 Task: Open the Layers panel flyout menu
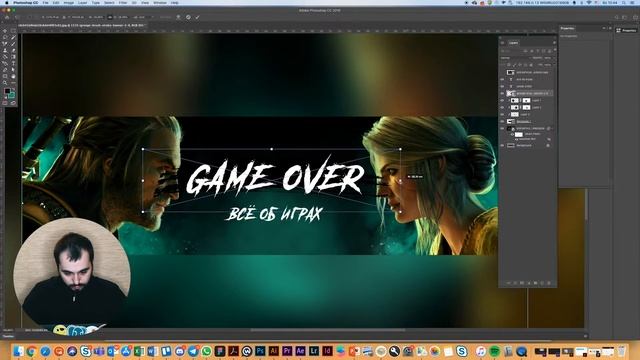point(554,42)
